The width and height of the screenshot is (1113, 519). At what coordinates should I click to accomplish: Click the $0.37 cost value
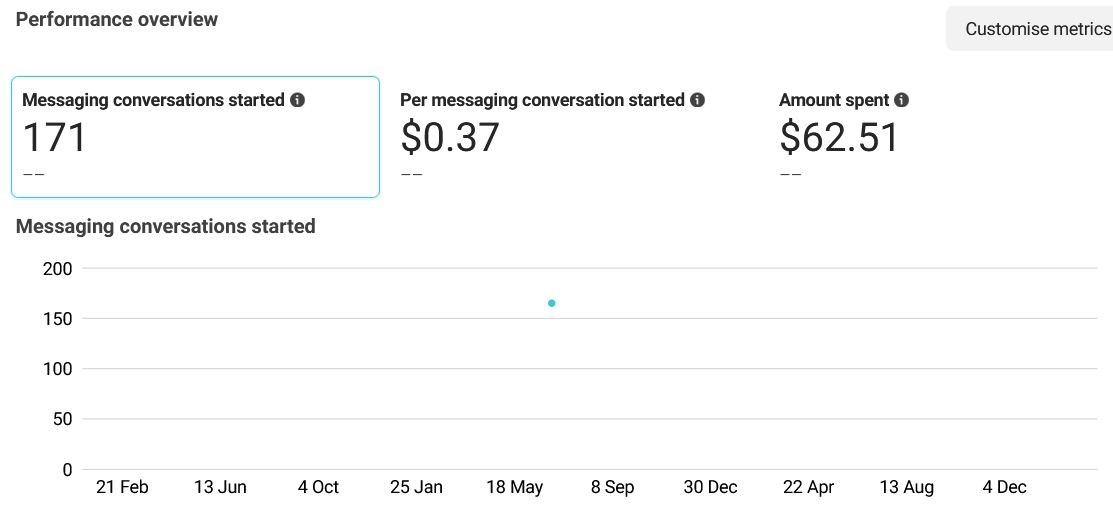pyautogui.click(x=449, y=138)
